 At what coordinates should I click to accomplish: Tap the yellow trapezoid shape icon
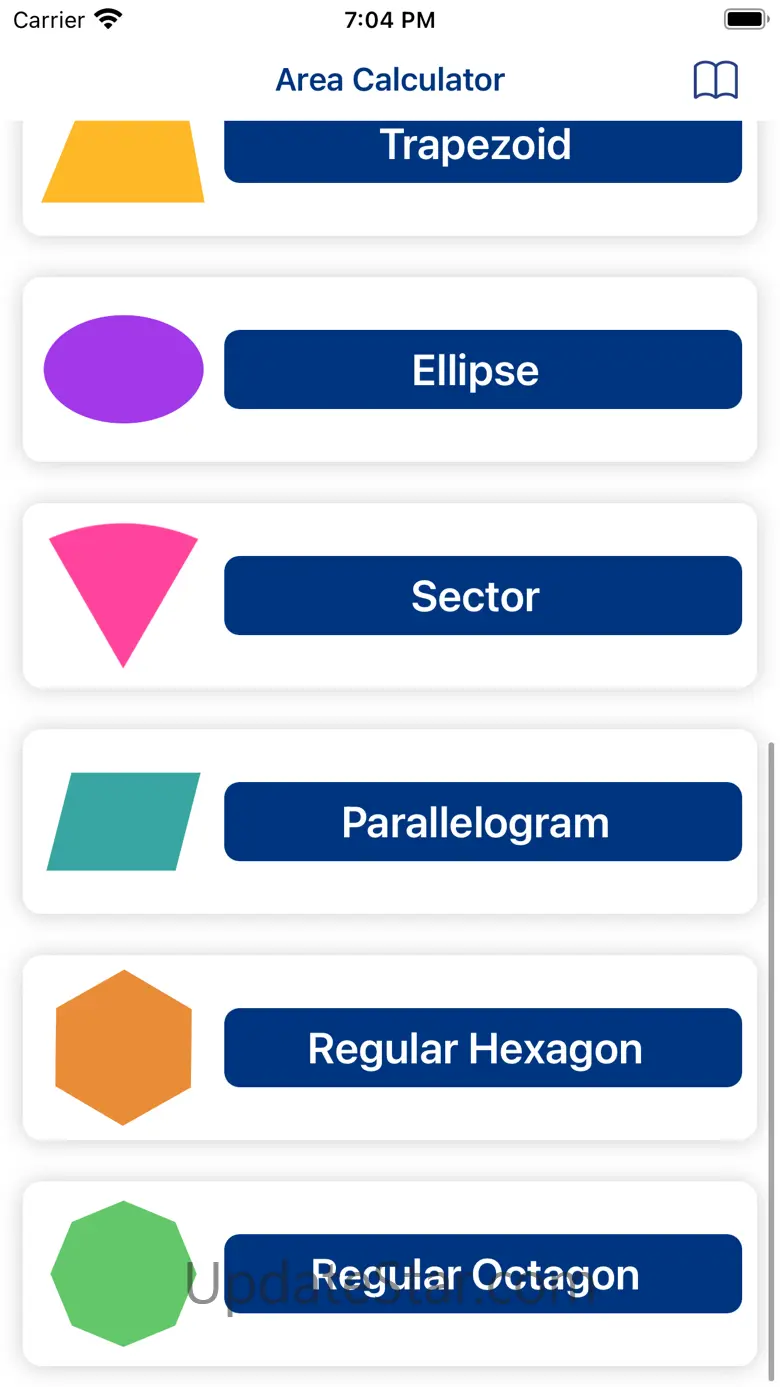123,163
